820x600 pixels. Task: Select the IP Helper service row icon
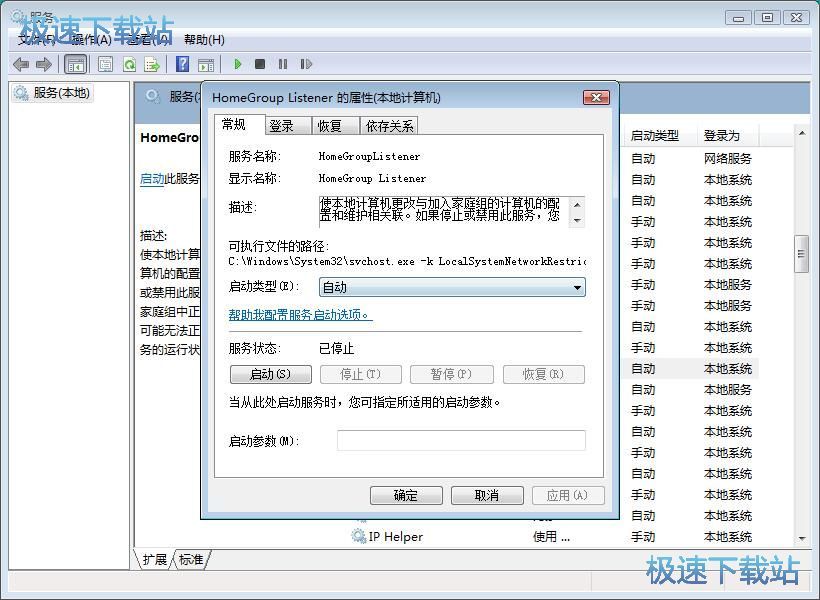coord(358,536)
